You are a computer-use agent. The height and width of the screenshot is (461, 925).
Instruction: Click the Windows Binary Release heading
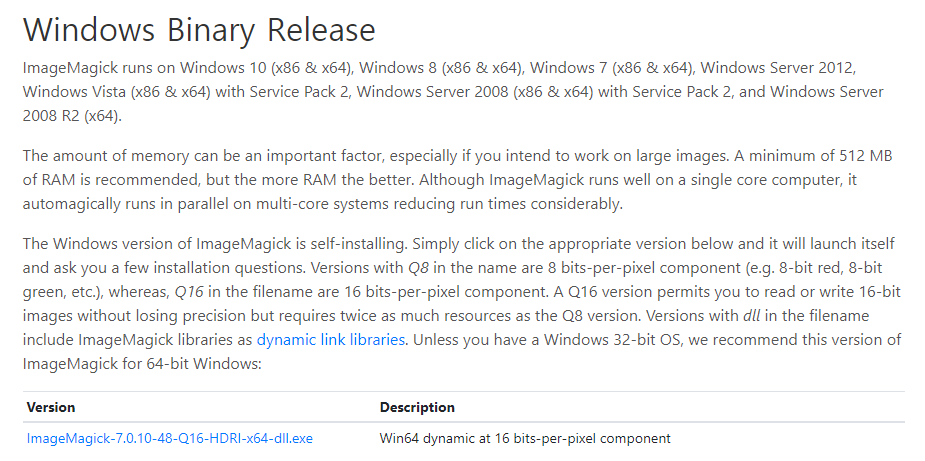point(199,29)
